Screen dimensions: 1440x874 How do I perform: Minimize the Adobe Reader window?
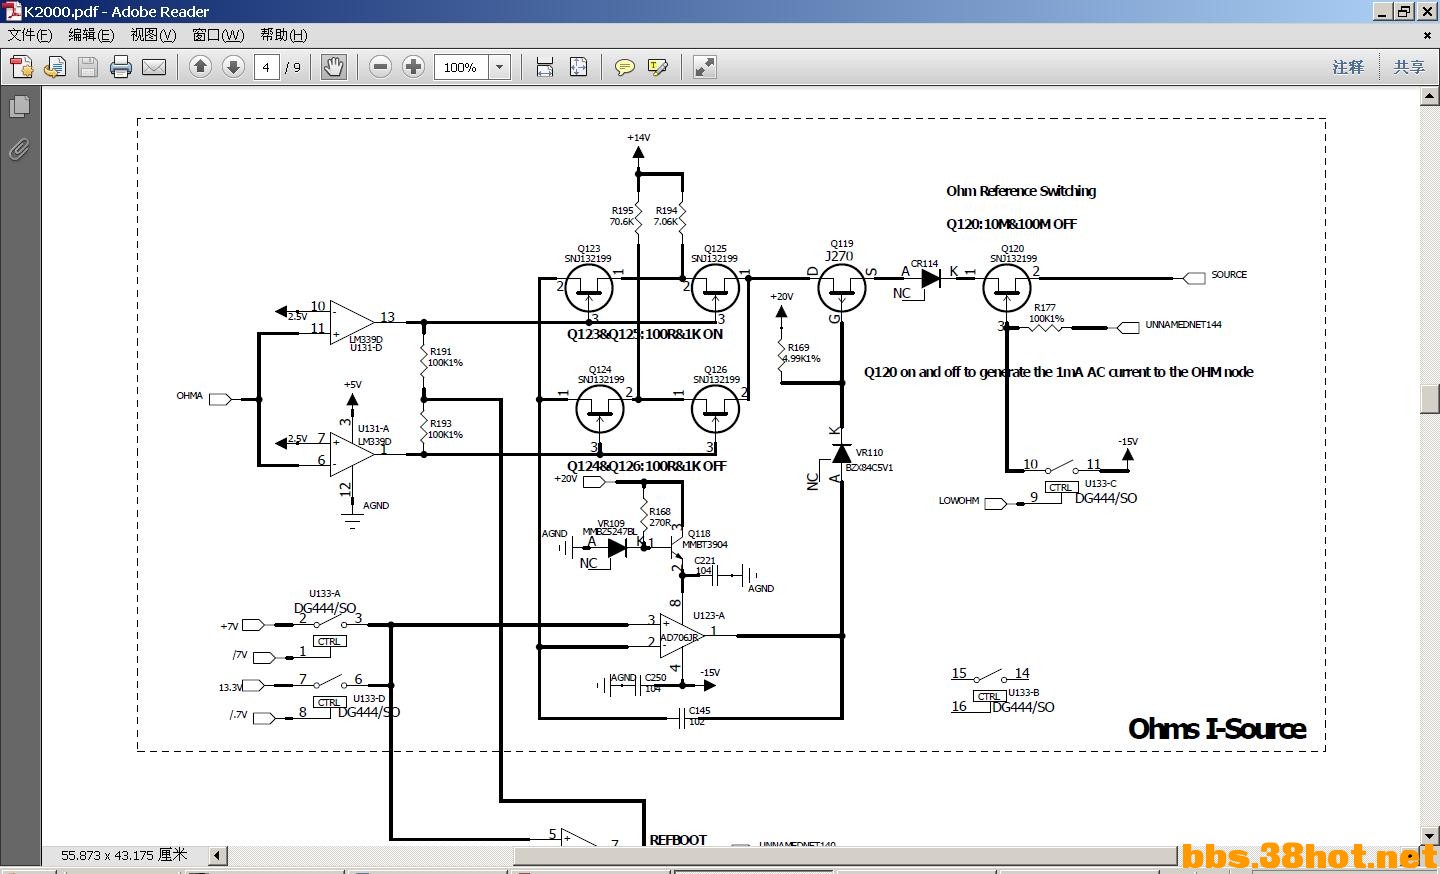click(x=1382, y=11)
